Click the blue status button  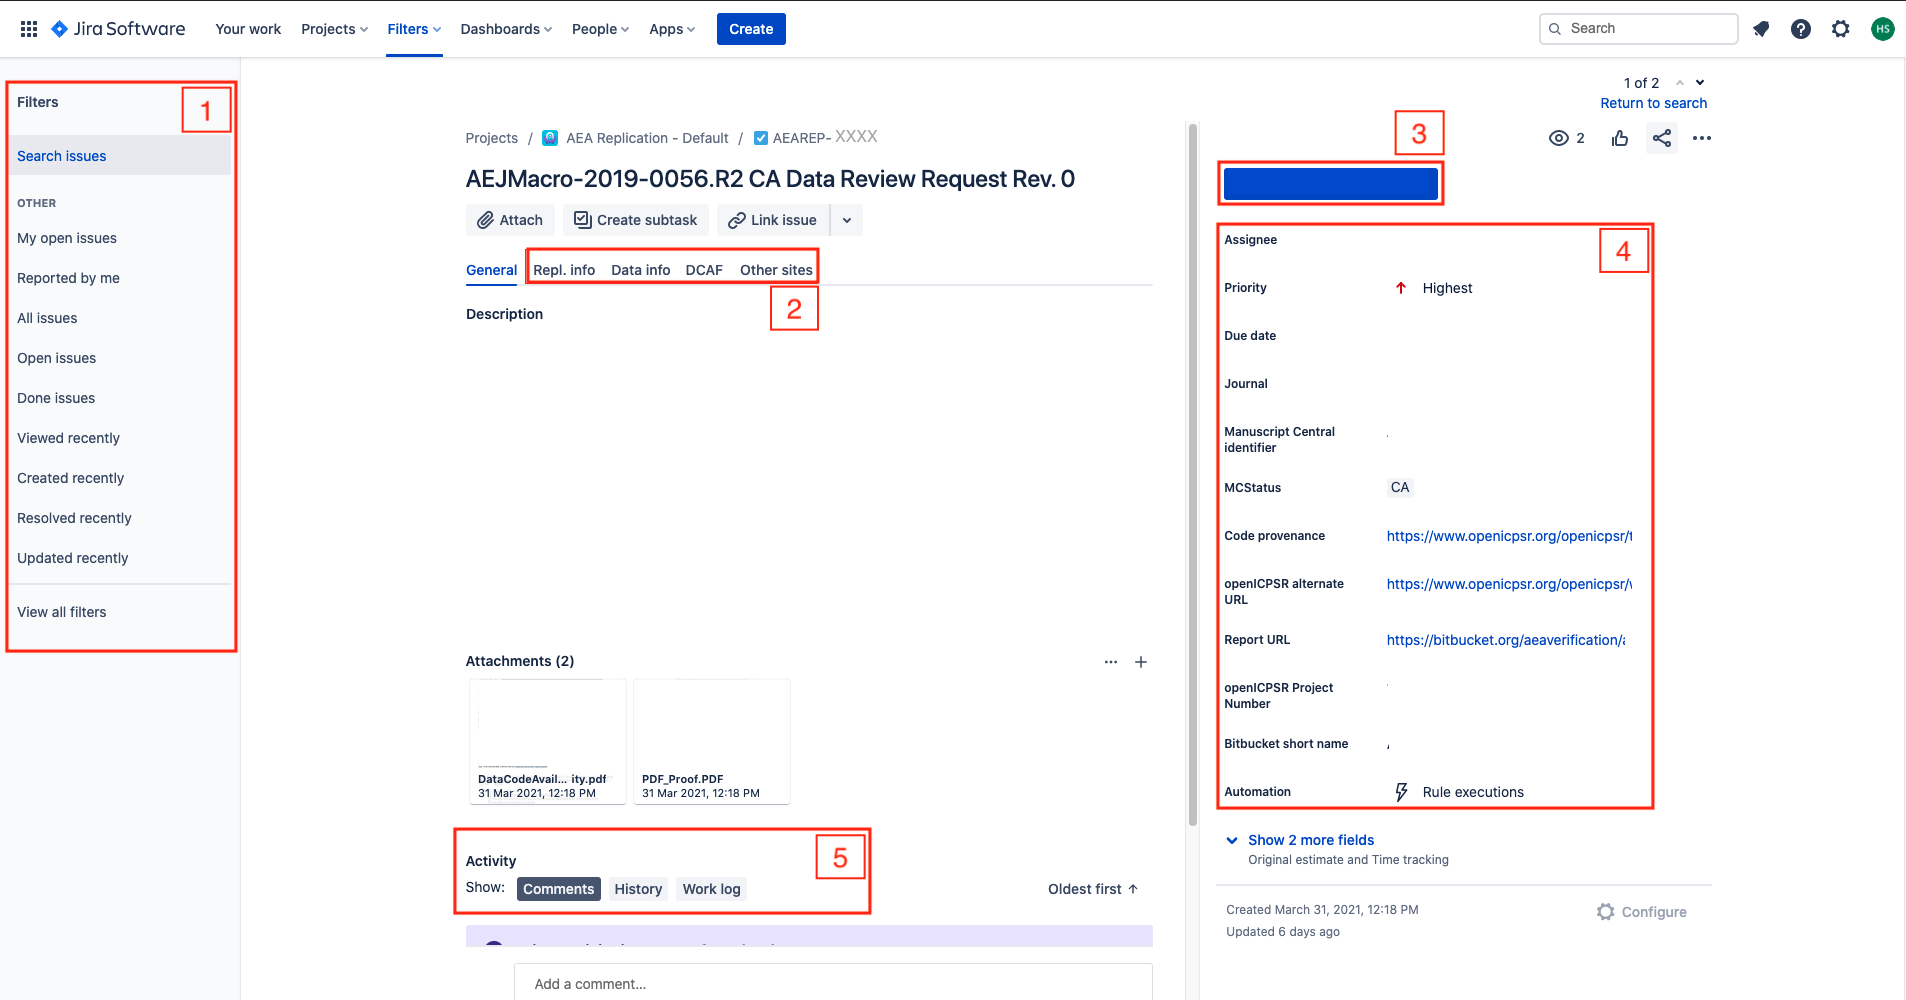coord(1331,184)
